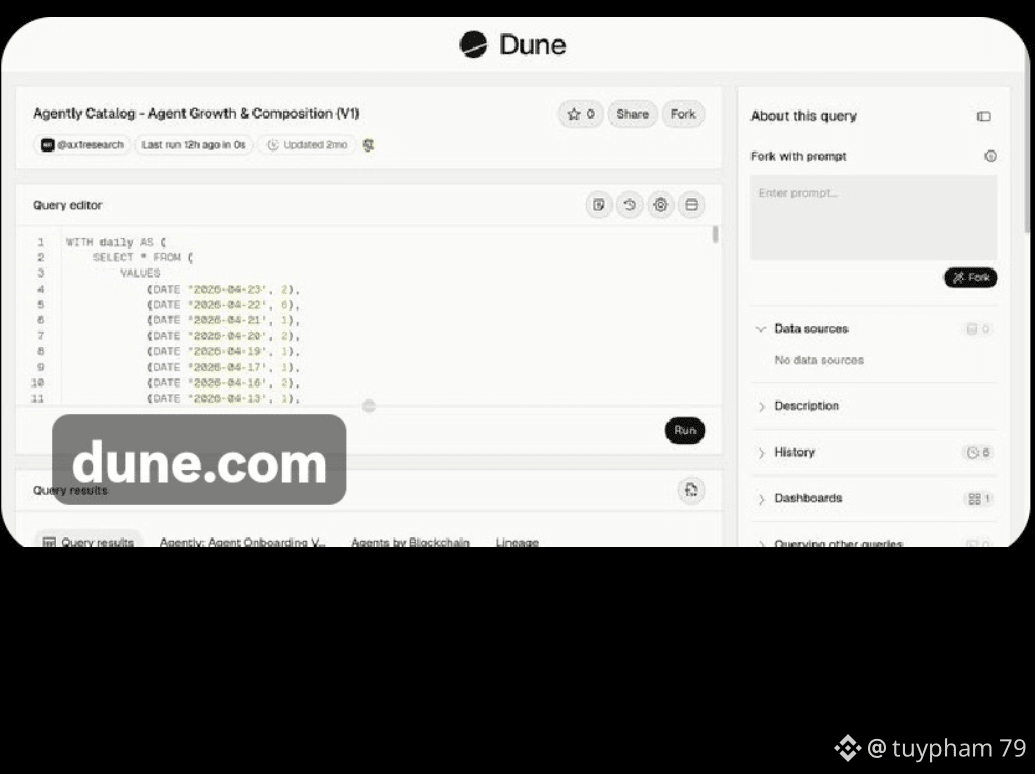Click the icon button in Query results header

691,490
